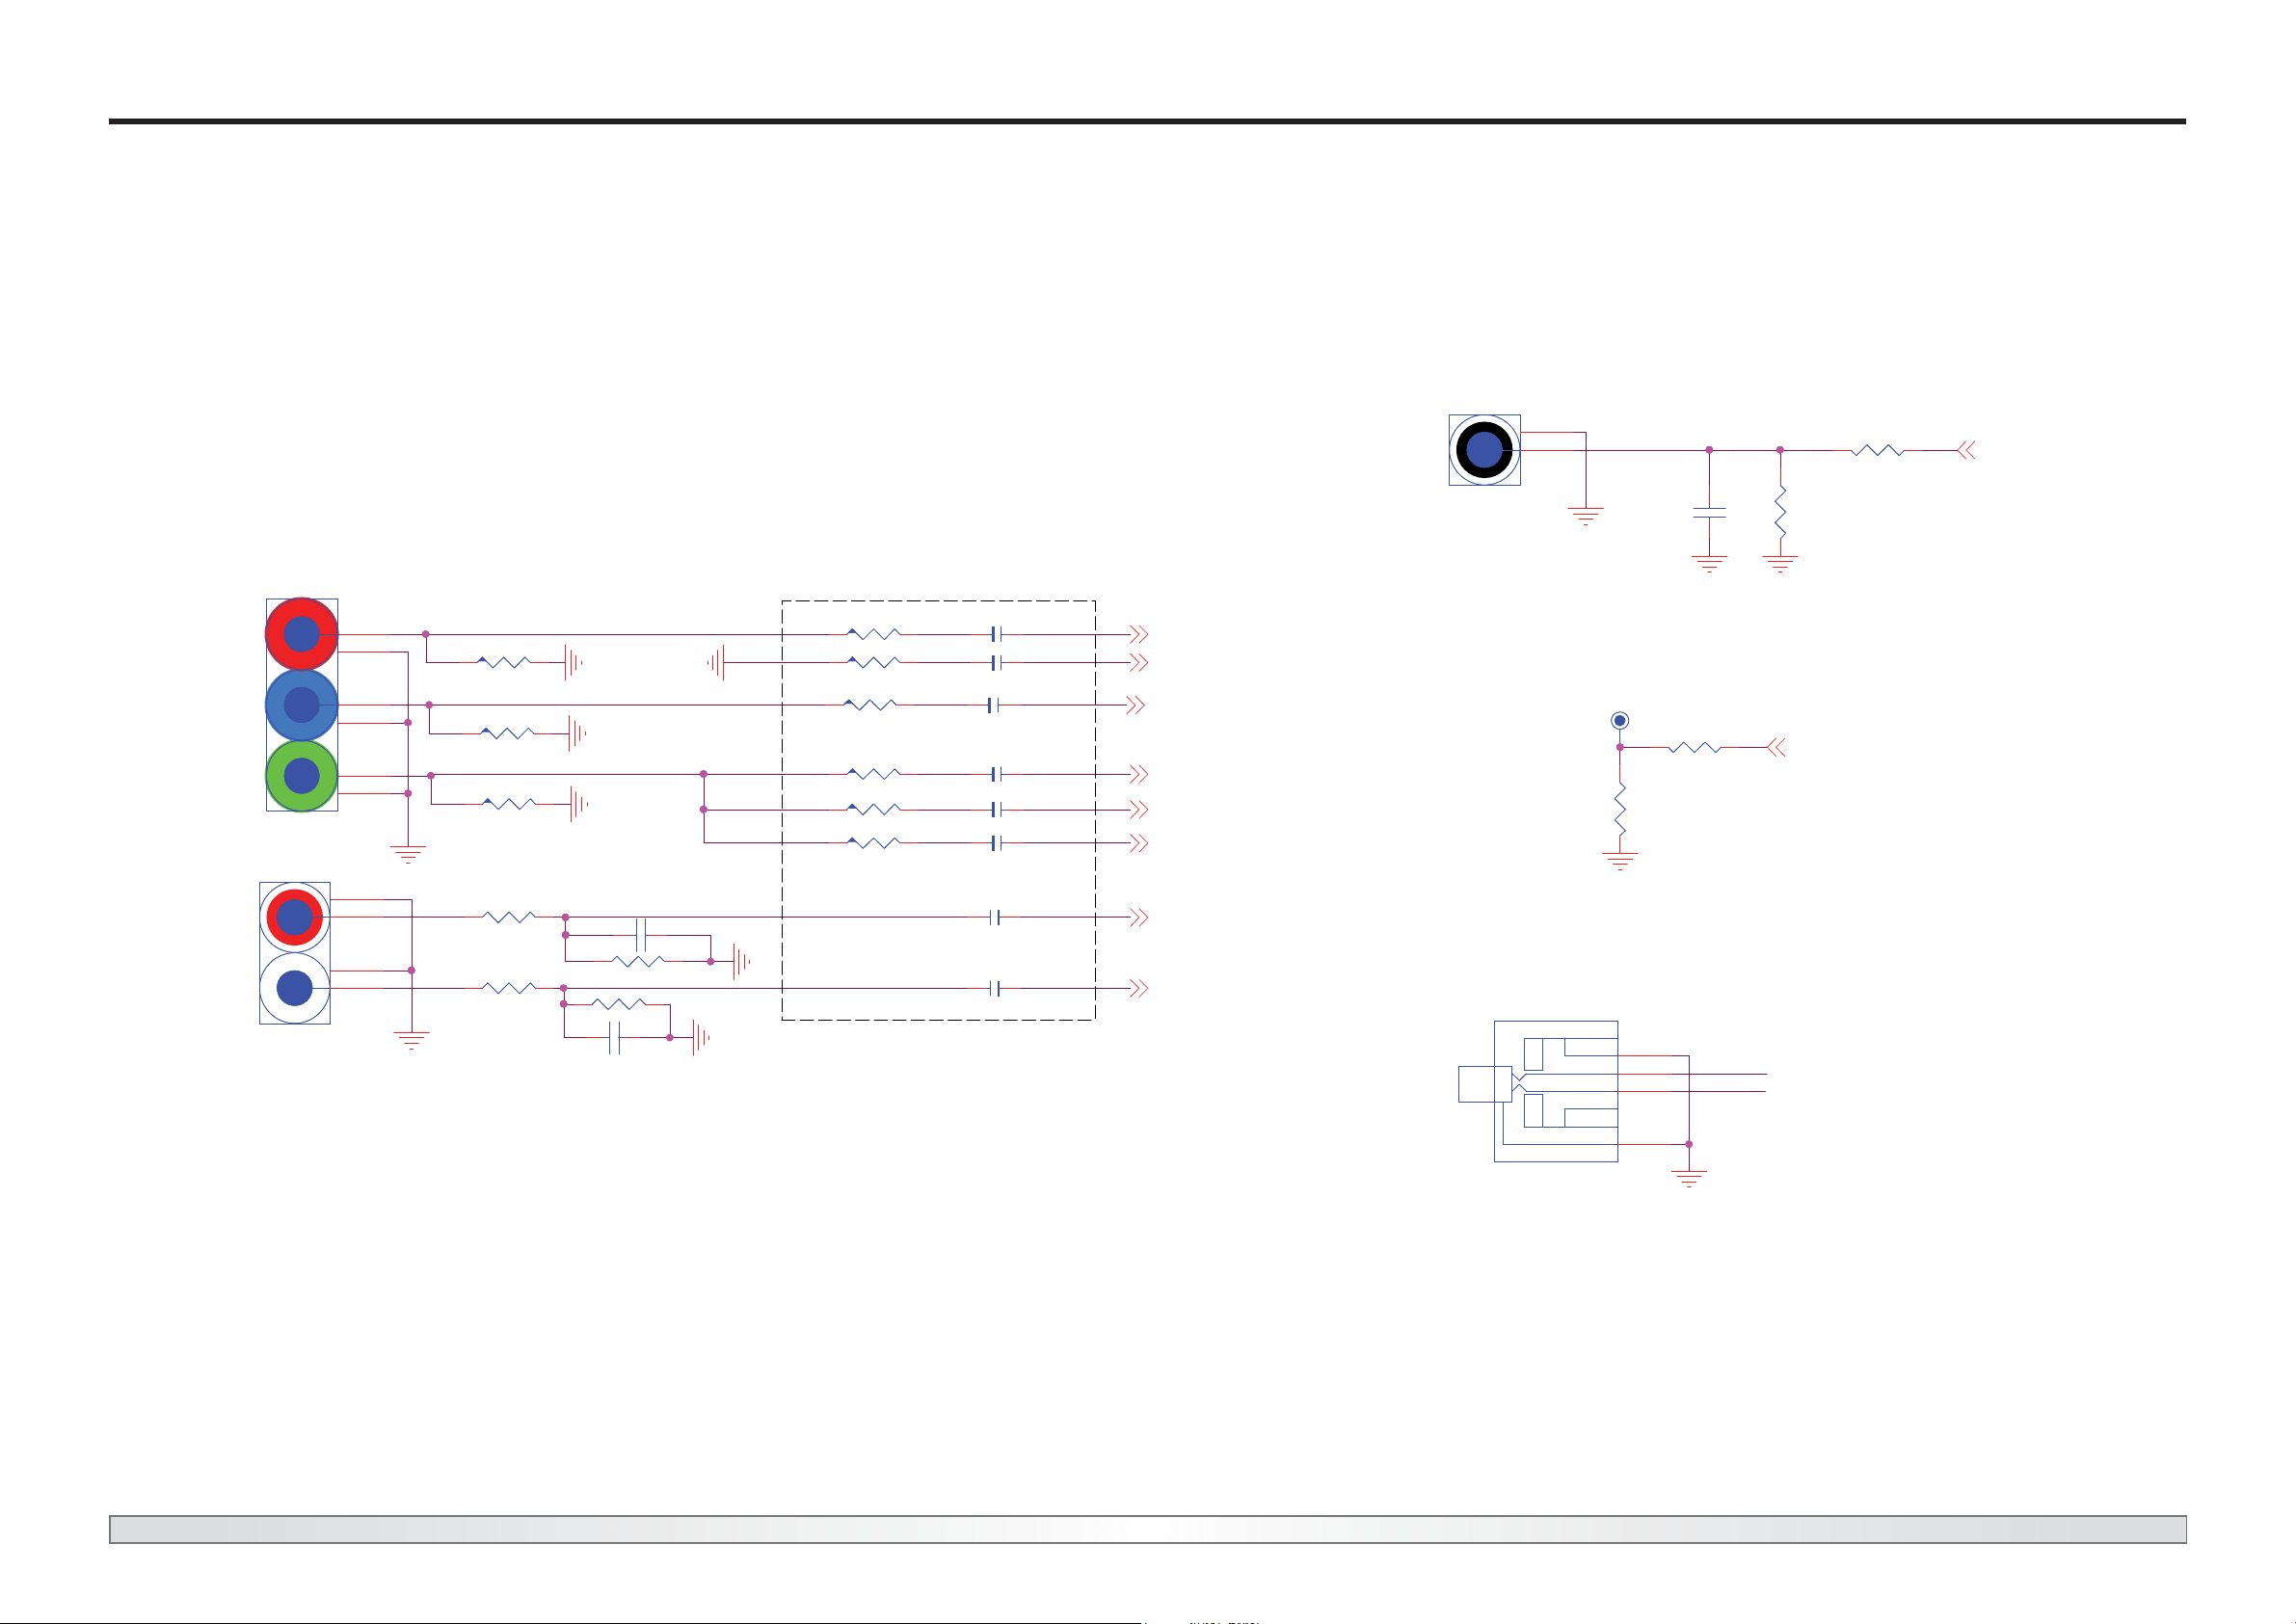This screenshot has height=1624, width=2296.
Task: Select the large red RCA jack symbol
Action: click(301, 634)
